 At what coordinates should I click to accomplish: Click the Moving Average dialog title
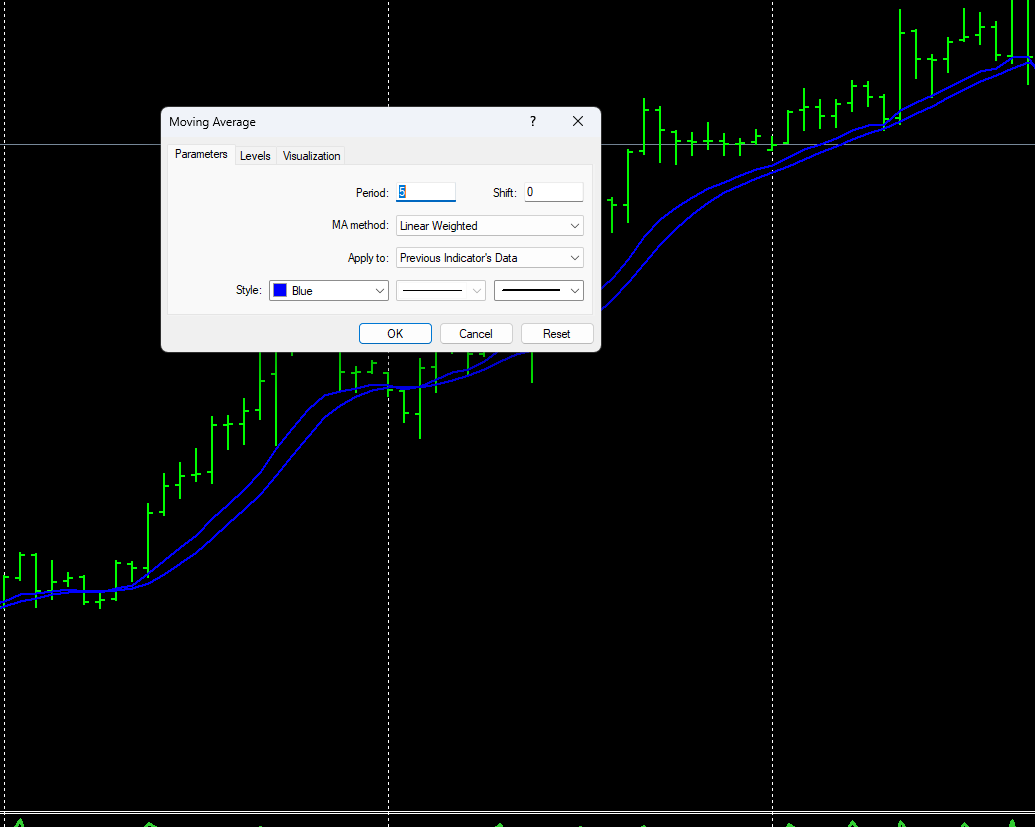(212, 122)
